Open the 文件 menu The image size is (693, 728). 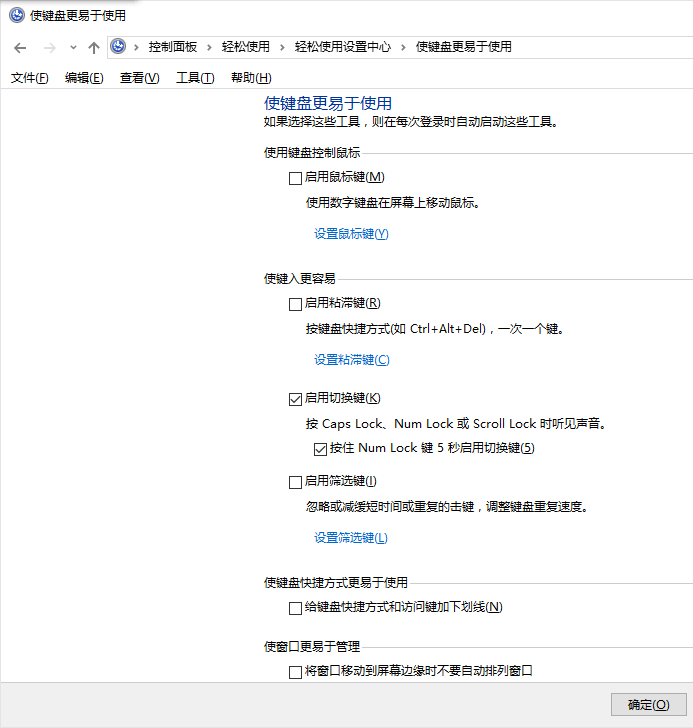point(29,78)
